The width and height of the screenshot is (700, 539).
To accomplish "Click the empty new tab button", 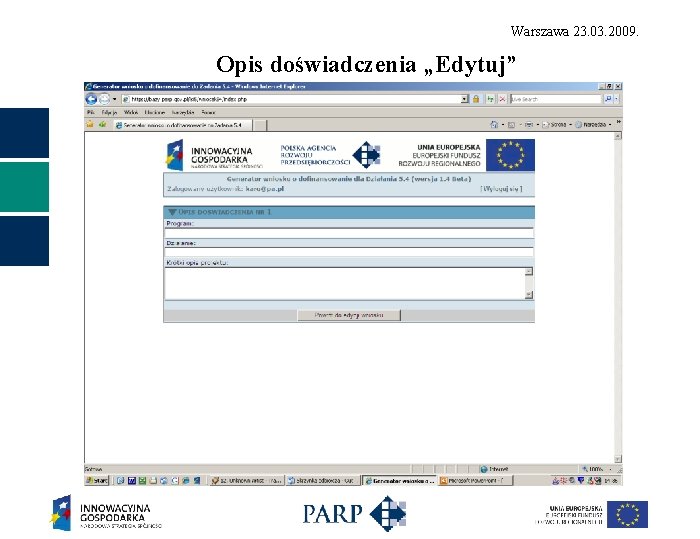I will click(260, 125).
